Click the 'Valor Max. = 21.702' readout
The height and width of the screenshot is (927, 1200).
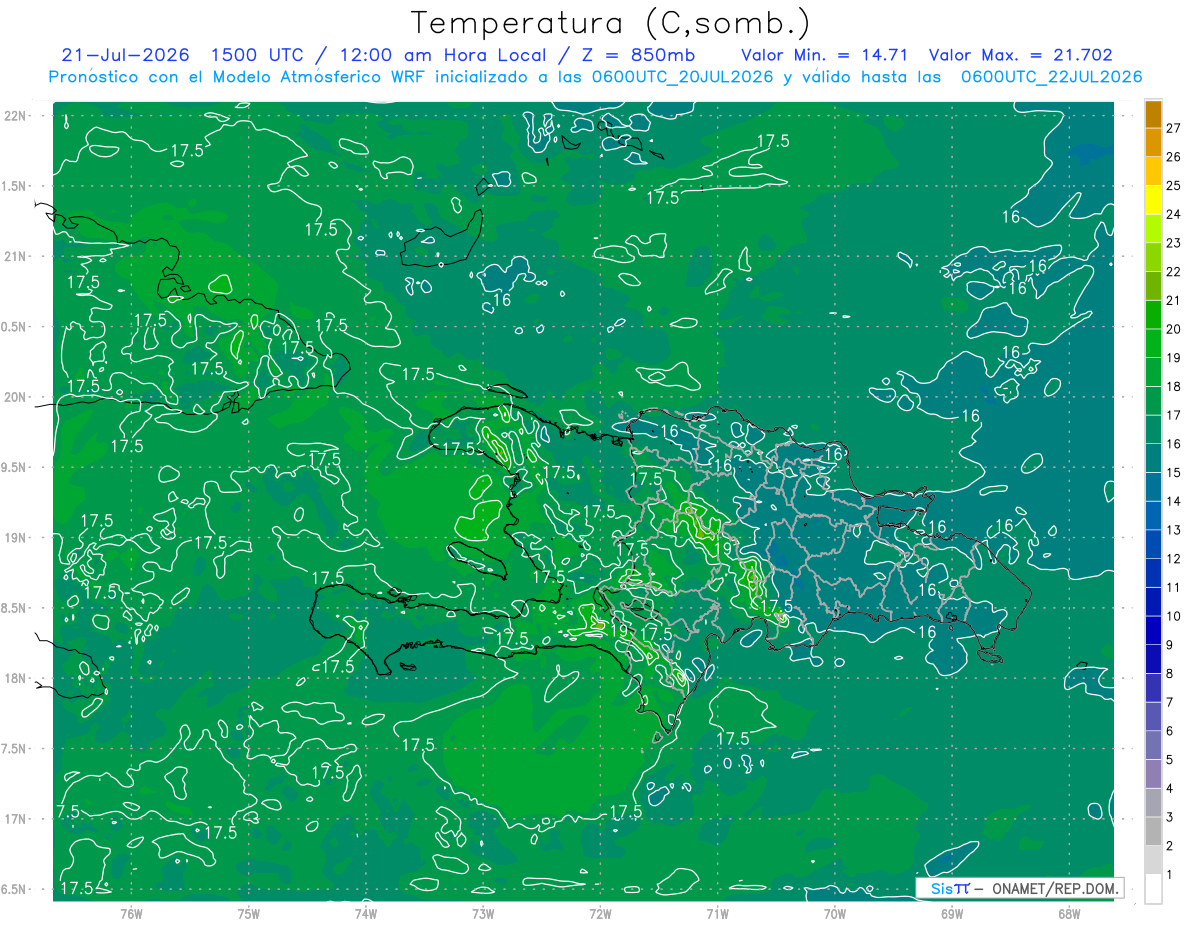(x=1020, y=55)
